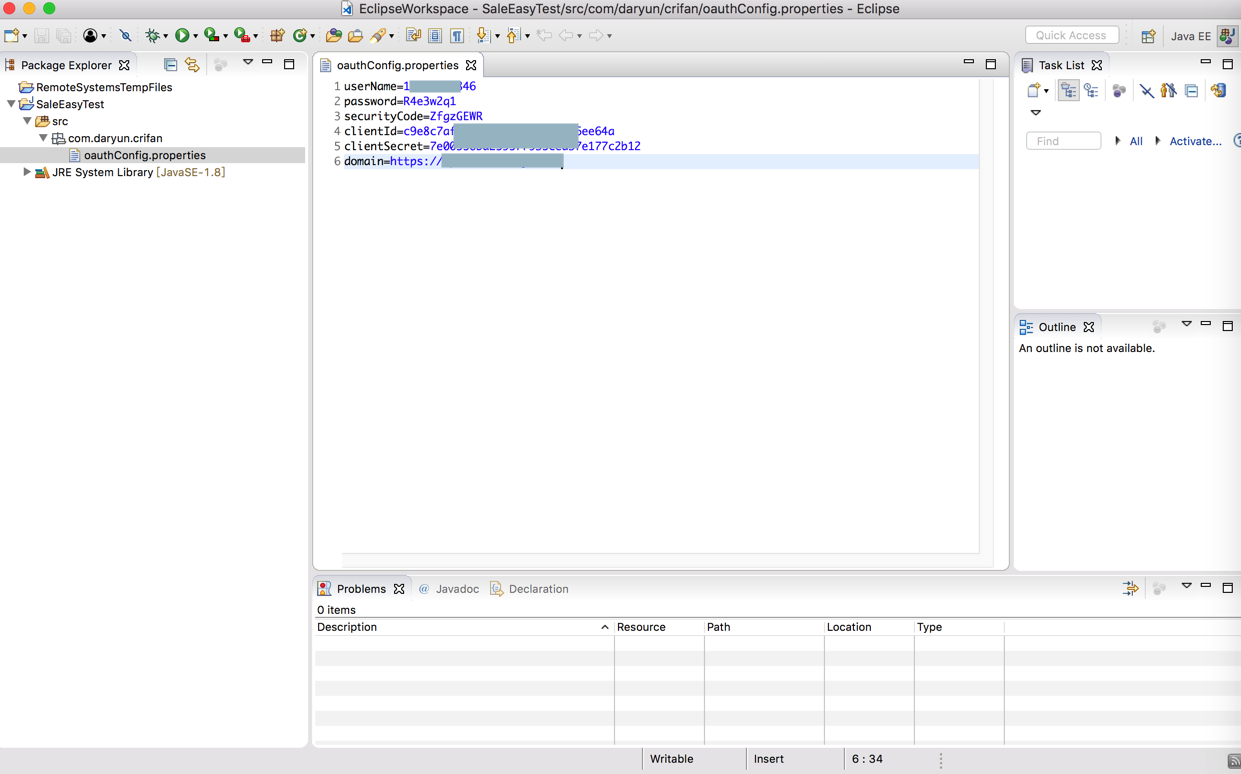Toggle Categorized view in Task List

[1068, 91]
